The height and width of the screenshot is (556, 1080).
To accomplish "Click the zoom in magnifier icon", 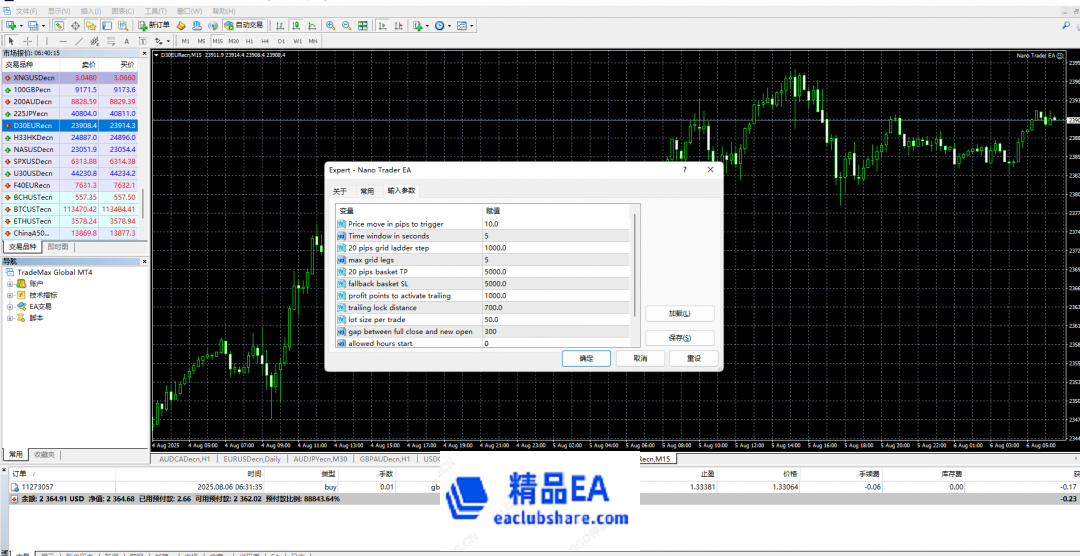I will click(329, 25).
